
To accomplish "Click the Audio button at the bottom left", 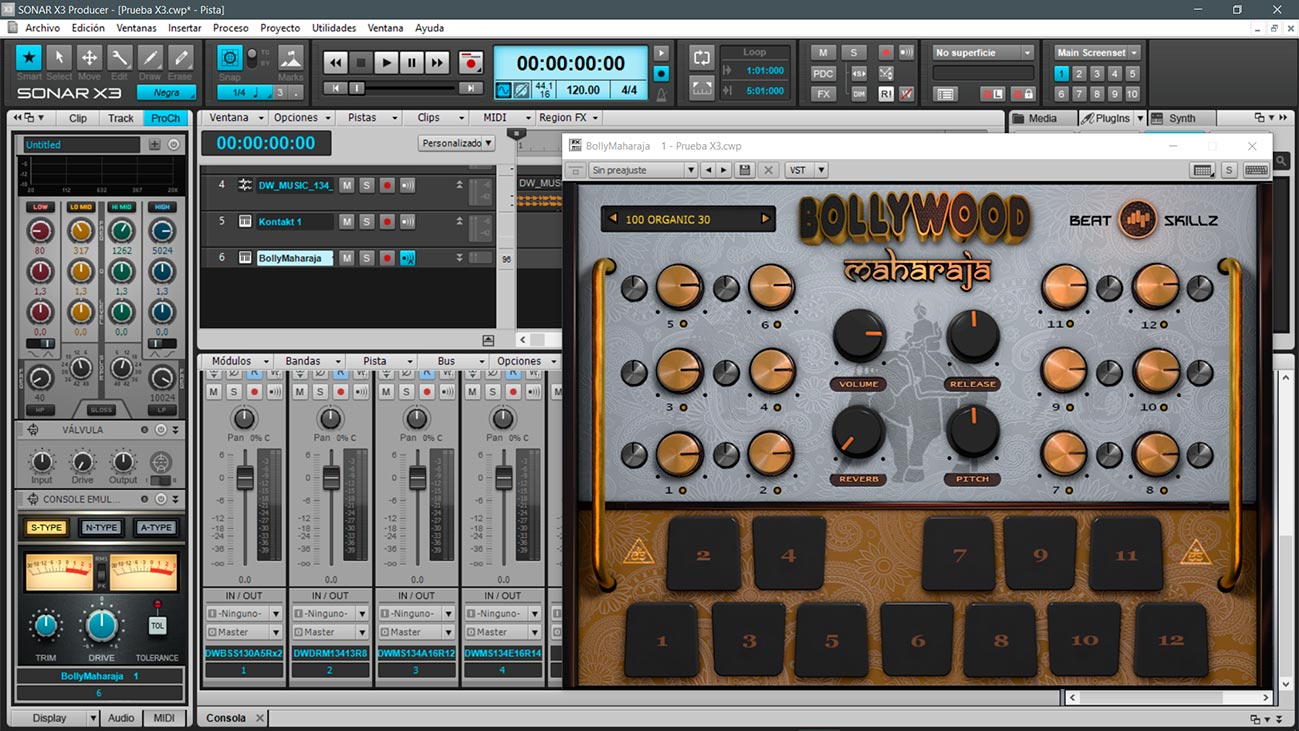I will coord(121,718).
